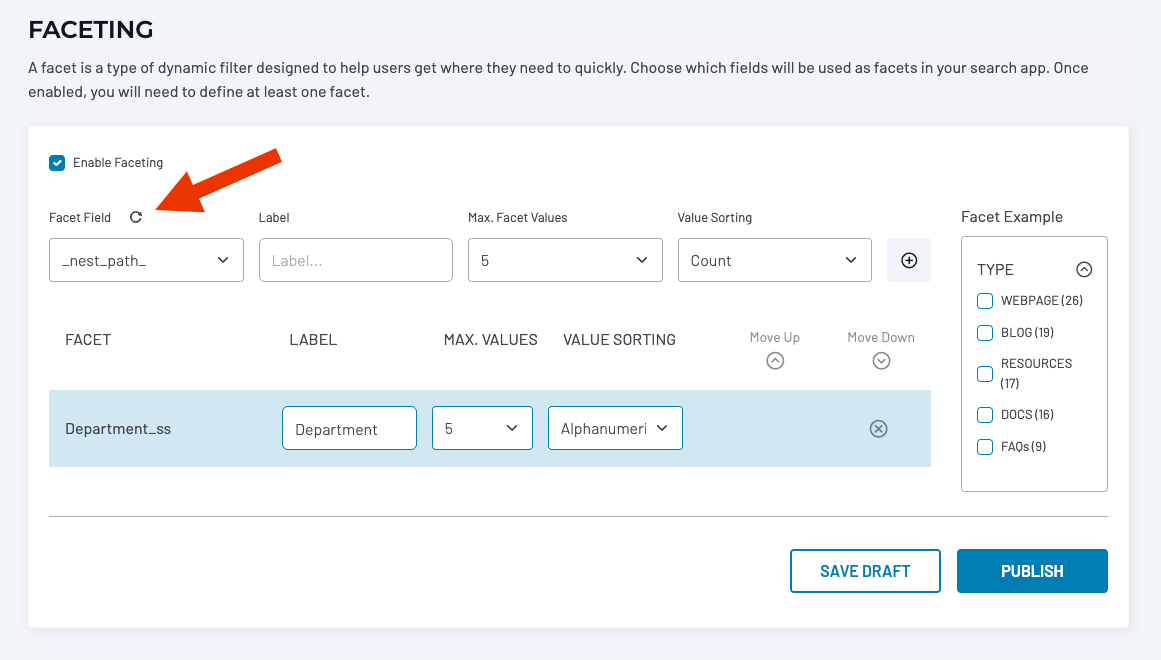This screenshot has height=660, width=1161.
Task: Check the BLOG (19) checkbox
Action: click(x=985, y=333)
